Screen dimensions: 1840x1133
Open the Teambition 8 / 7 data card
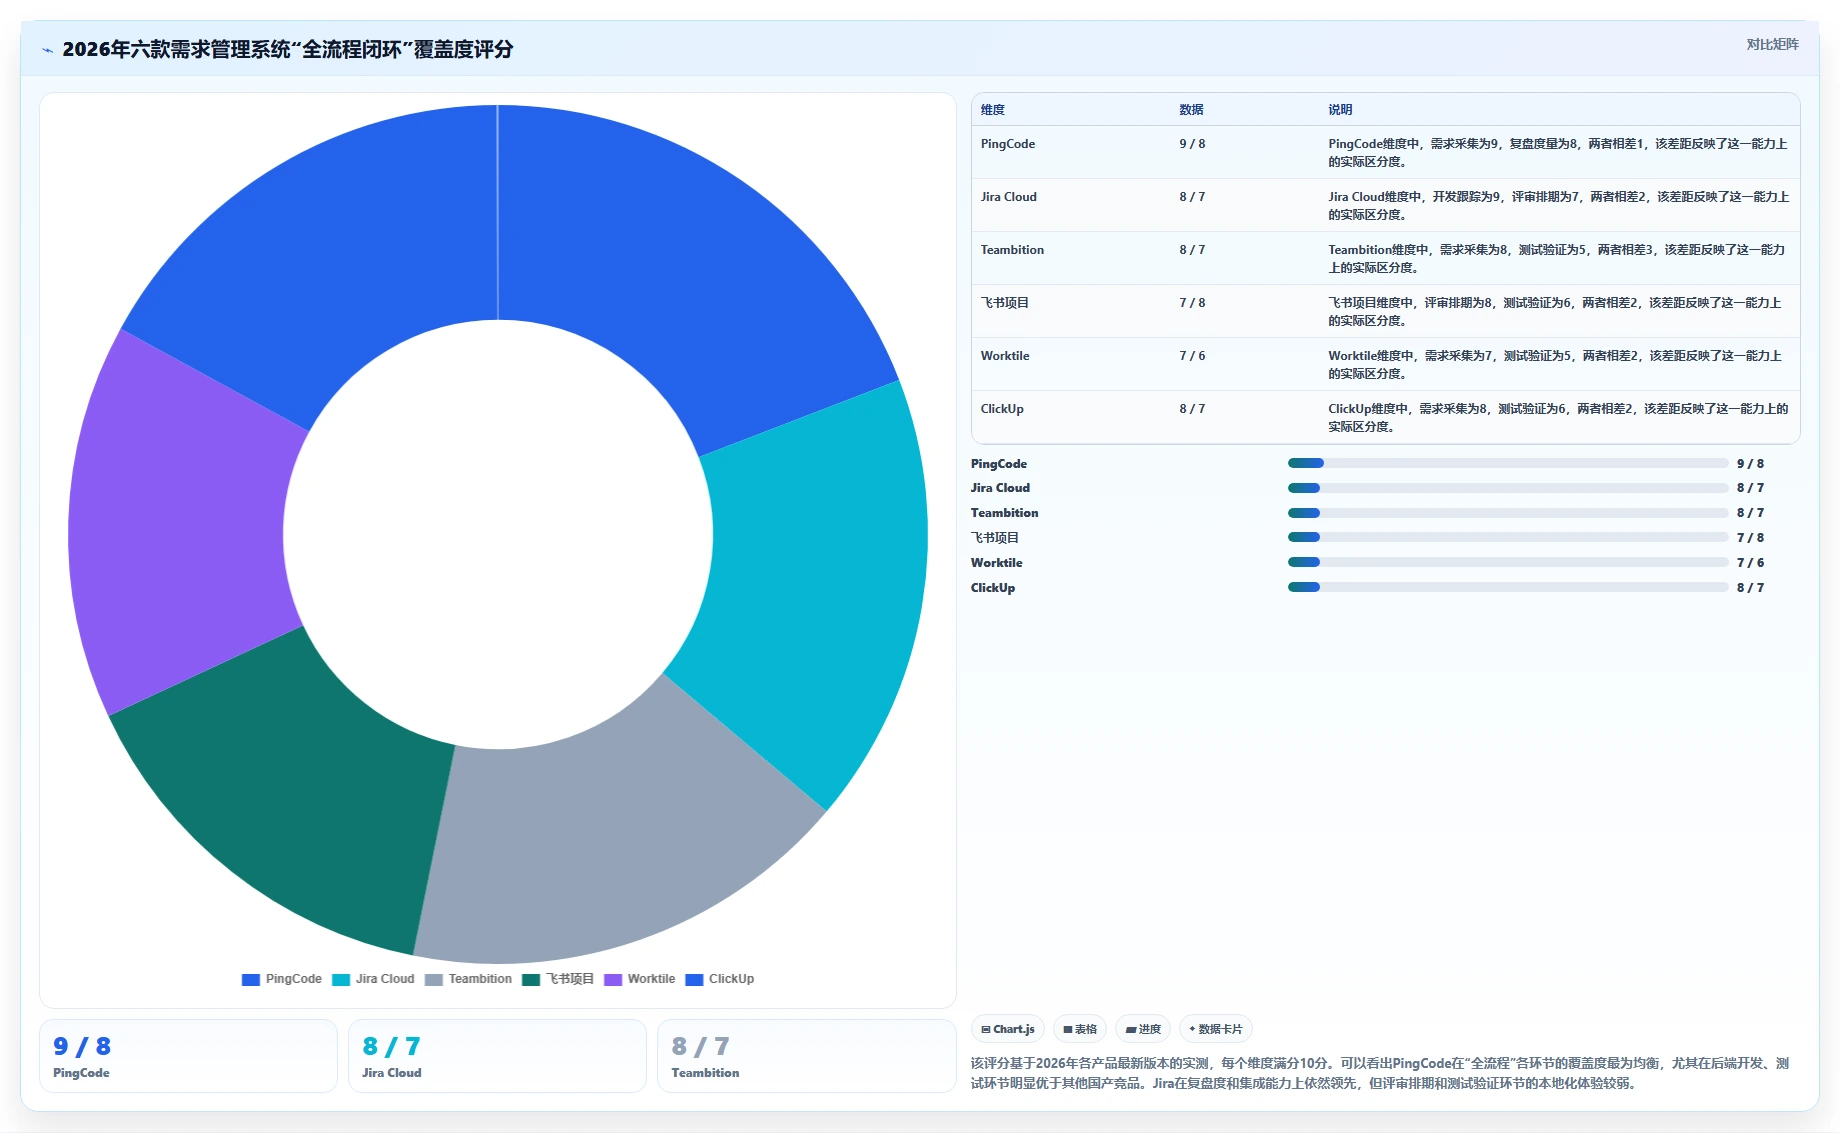806,1056
